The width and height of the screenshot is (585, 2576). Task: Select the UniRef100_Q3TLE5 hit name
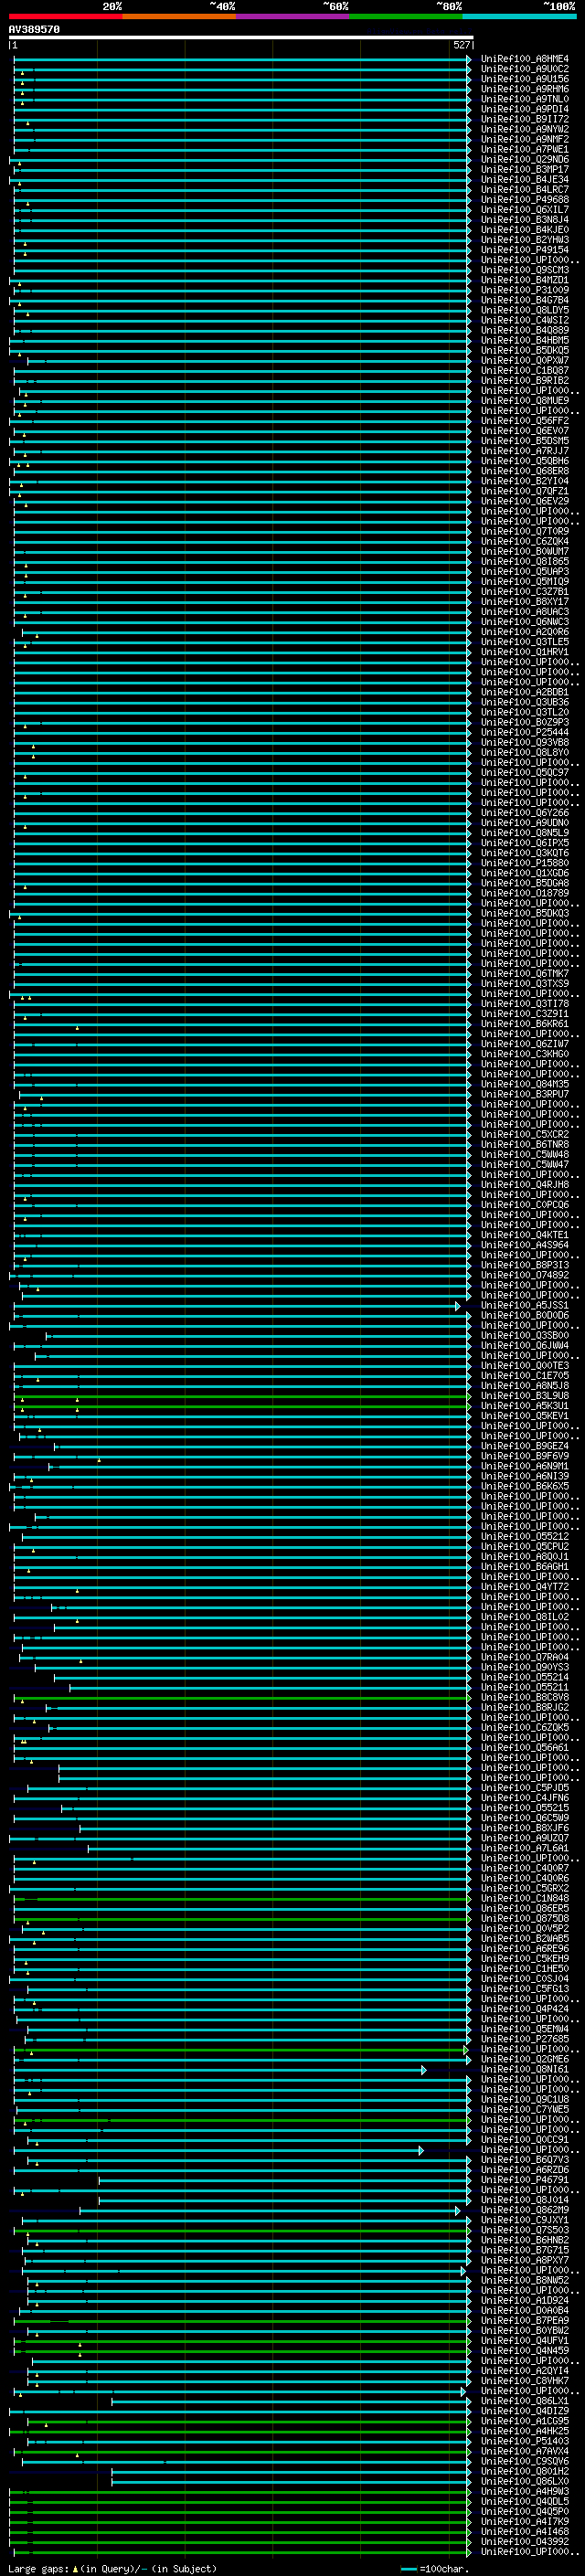pos(524,642)
